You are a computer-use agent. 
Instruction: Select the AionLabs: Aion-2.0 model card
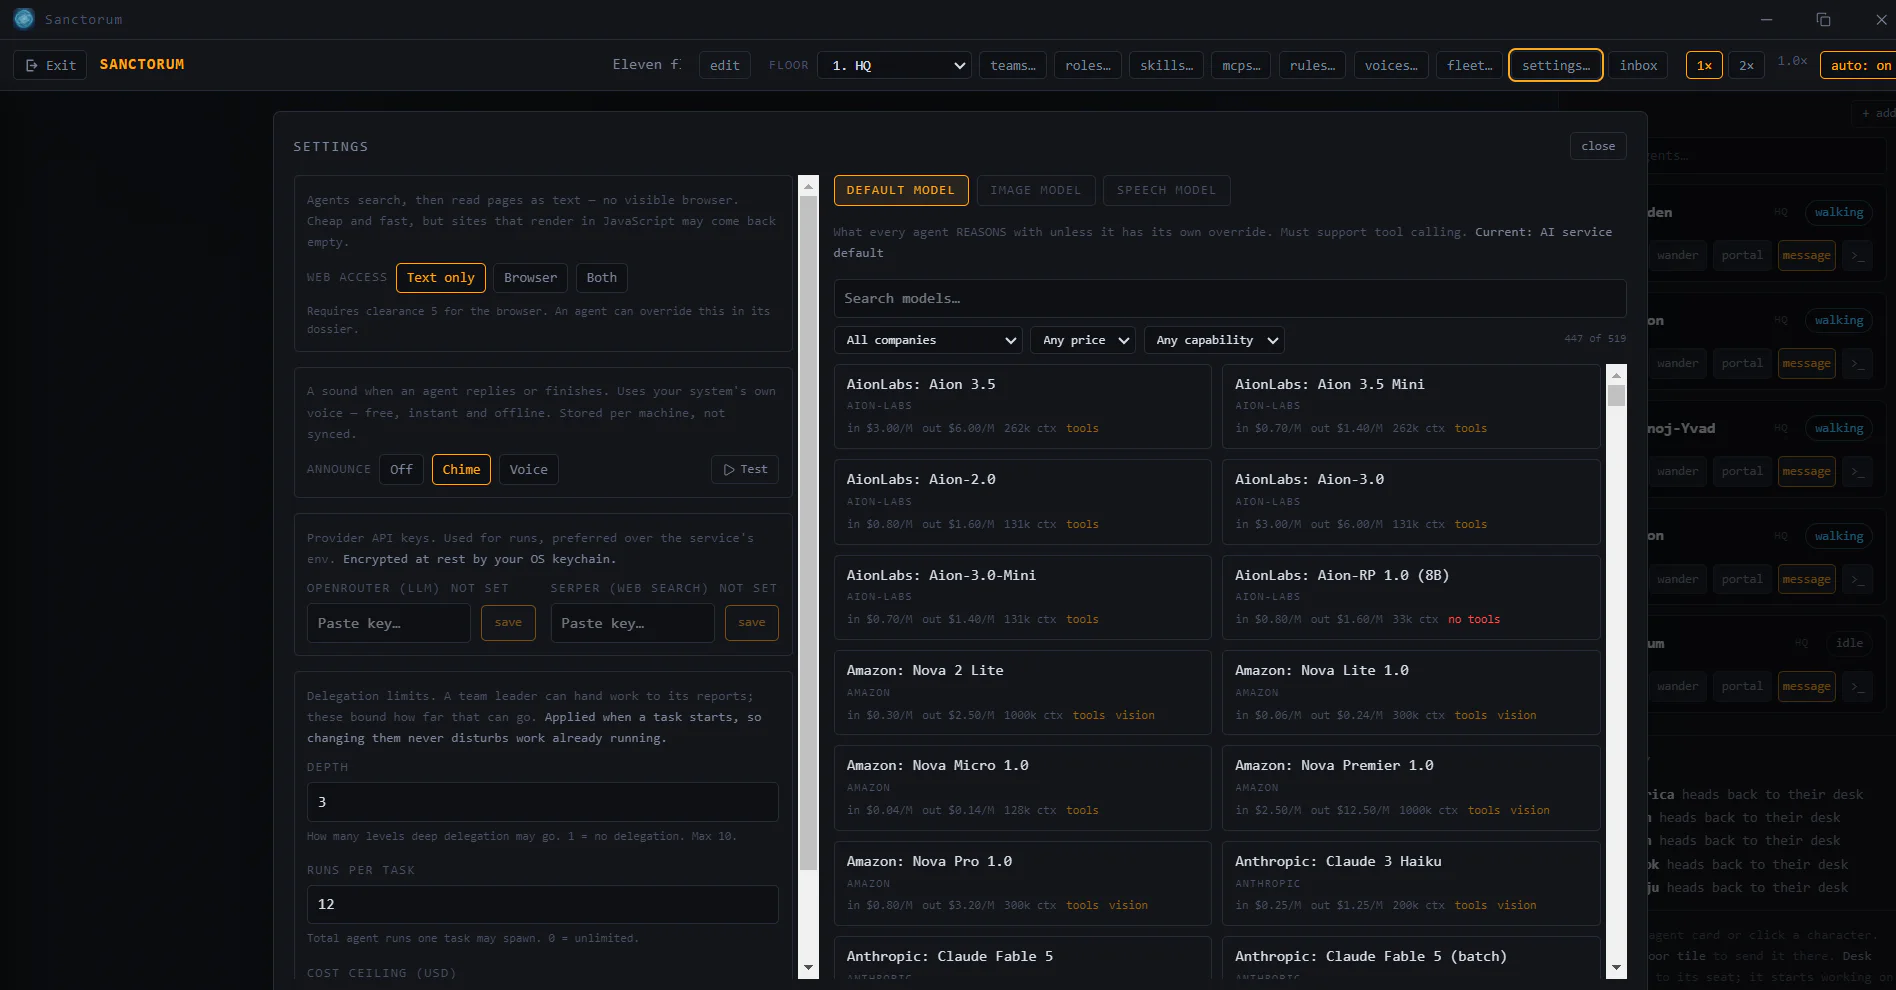1023,502
